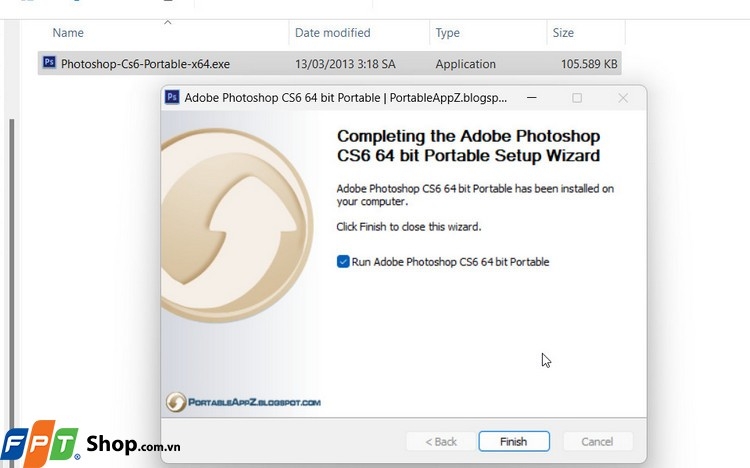Viewport: 750px width, 468px height.
Task: Click the disabled Back button
Action: (441, 441)
